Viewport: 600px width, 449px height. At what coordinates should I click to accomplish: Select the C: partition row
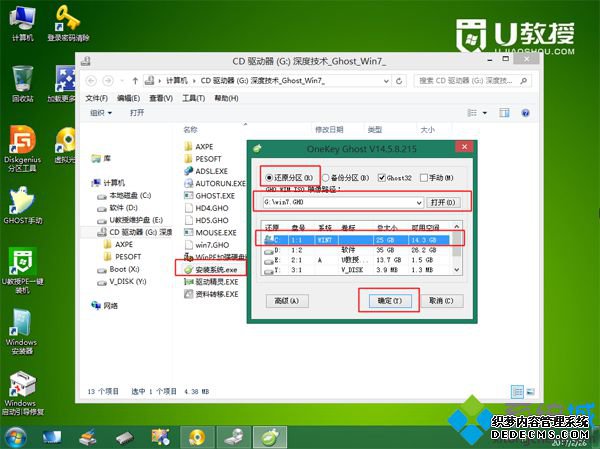coord(356,240)
